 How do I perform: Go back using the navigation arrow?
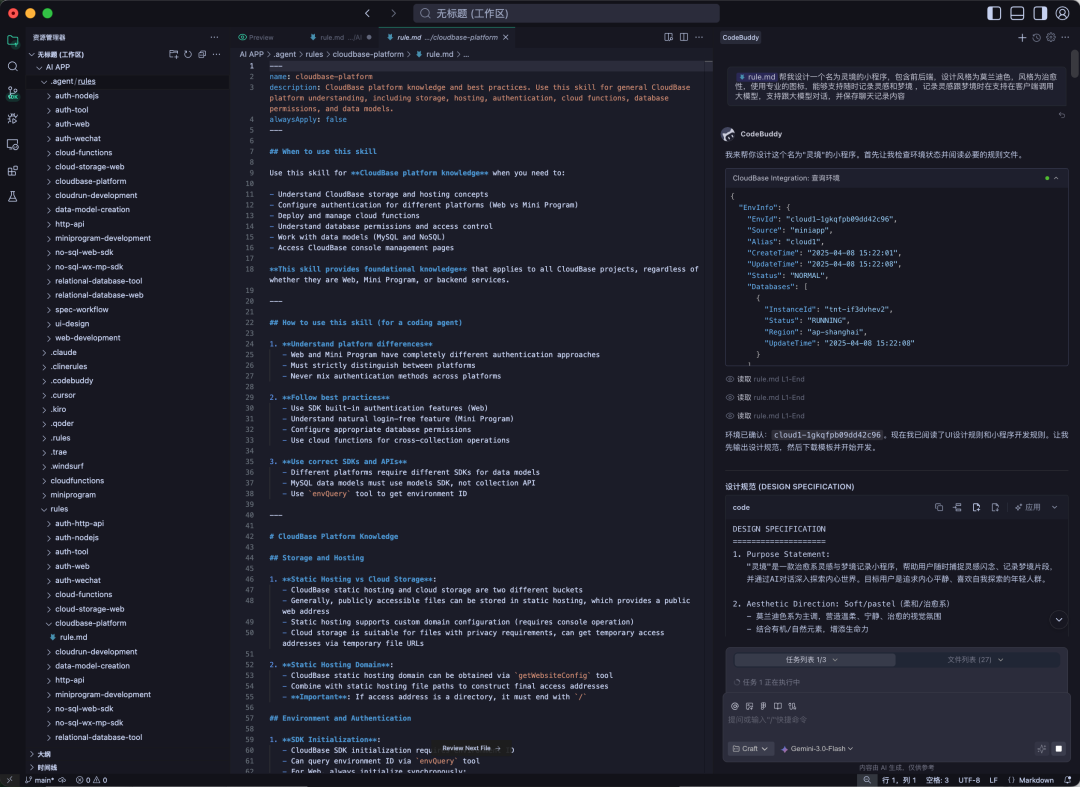tap(368, 13)
